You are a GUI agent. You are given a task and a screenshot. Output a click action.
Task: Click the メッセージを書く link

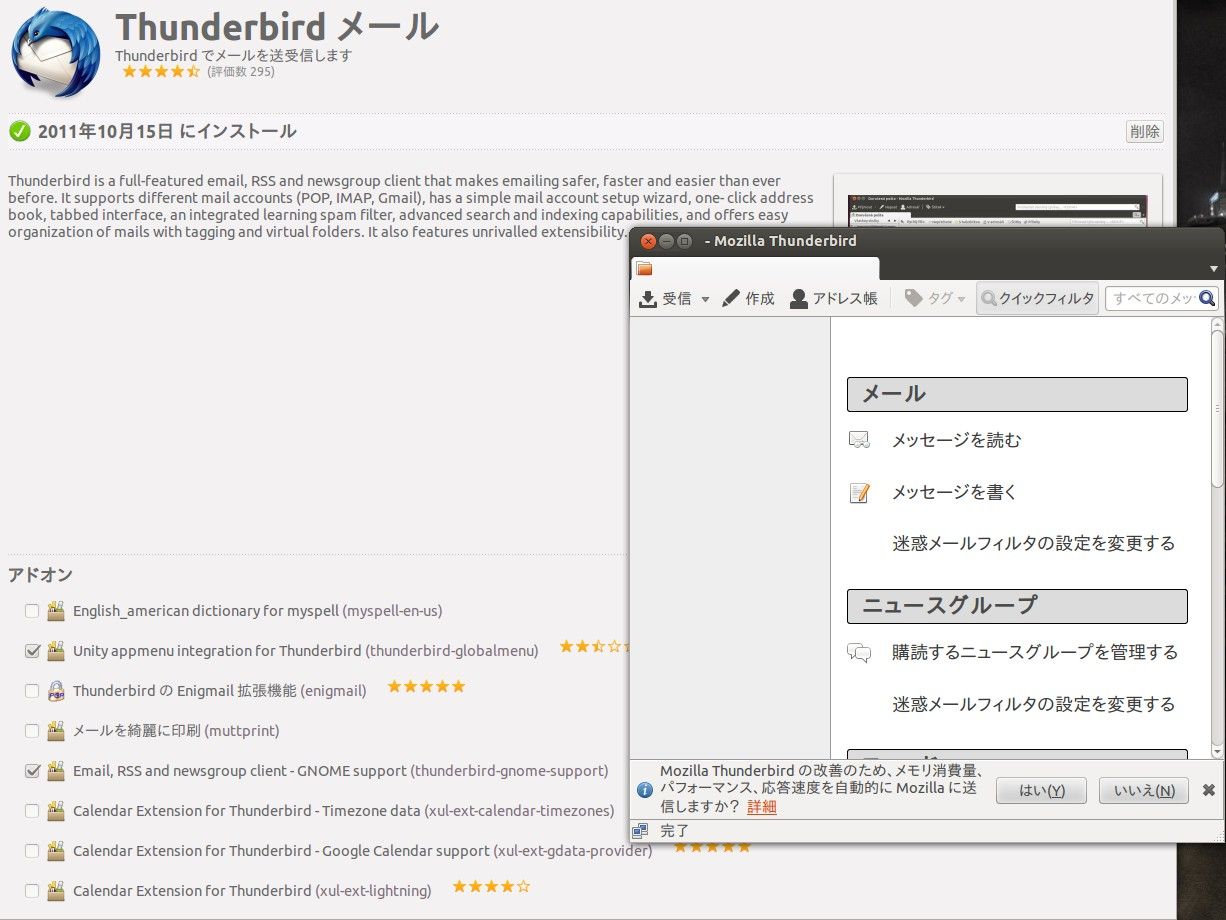click(x=955, y=492)
